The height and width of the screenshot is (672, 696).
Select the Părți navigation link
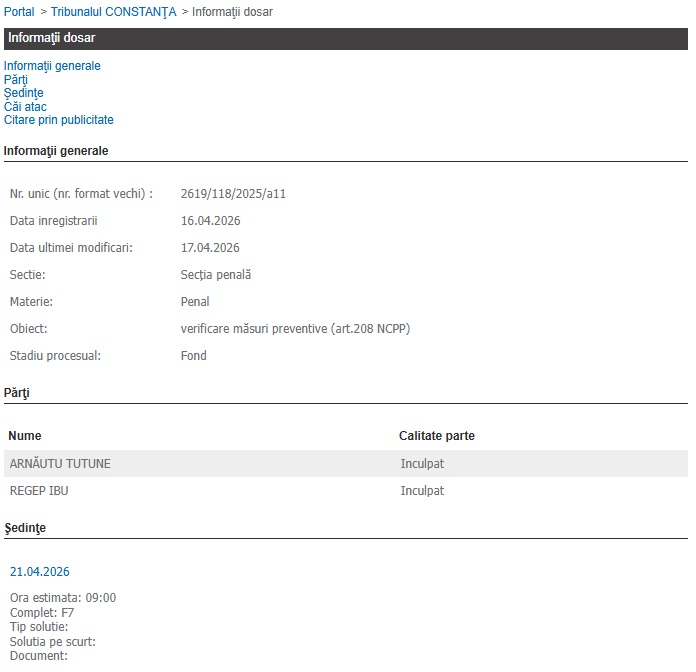tap(16, 80)
